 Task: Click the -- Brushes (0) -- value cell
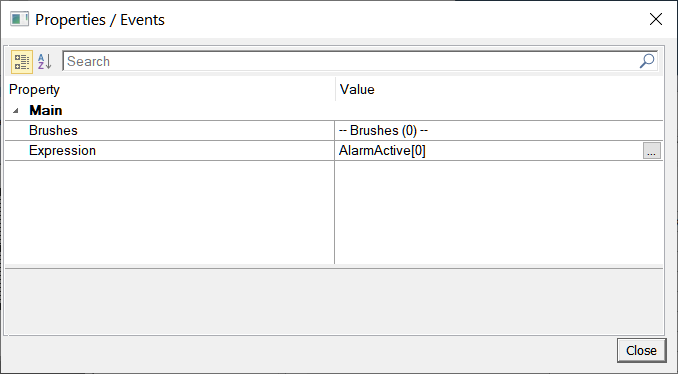(498, 131)
